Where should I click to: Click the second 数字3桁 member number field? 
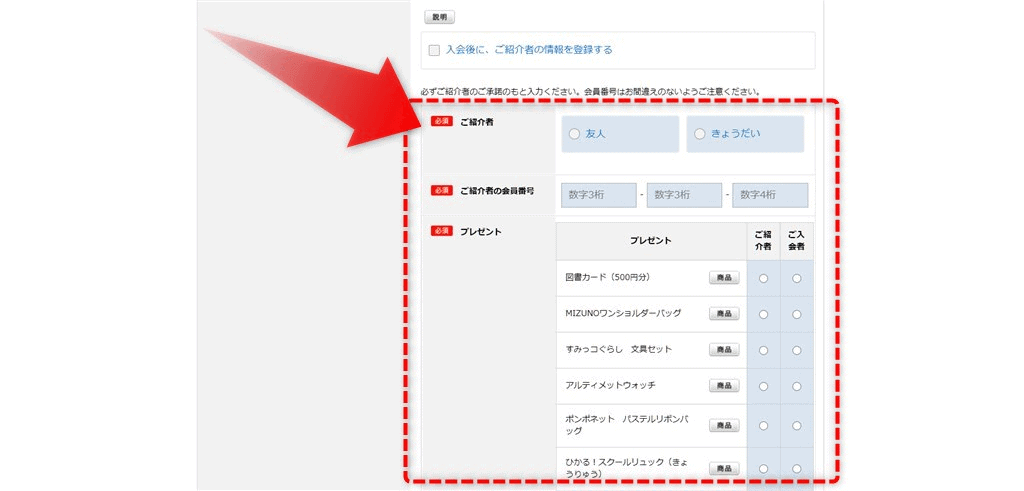684,194
